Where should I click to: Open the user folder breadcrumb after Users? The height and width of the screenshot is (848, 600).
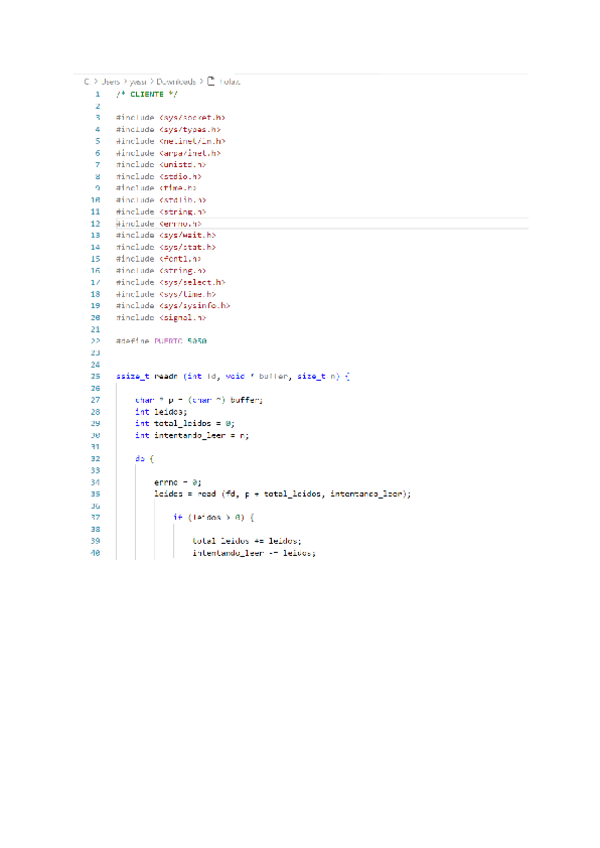tap(138, 82)
